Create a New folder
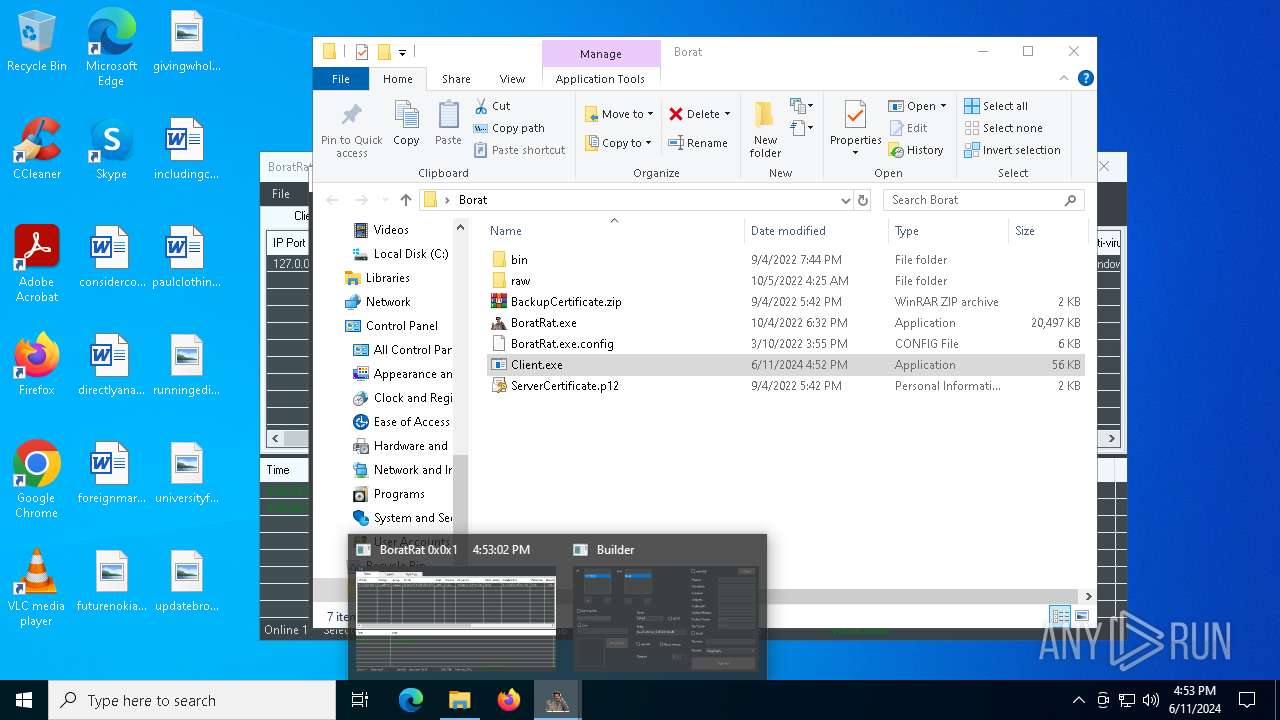The height and width of the screenshot is (720, 1280). click(x=765, y=128)
